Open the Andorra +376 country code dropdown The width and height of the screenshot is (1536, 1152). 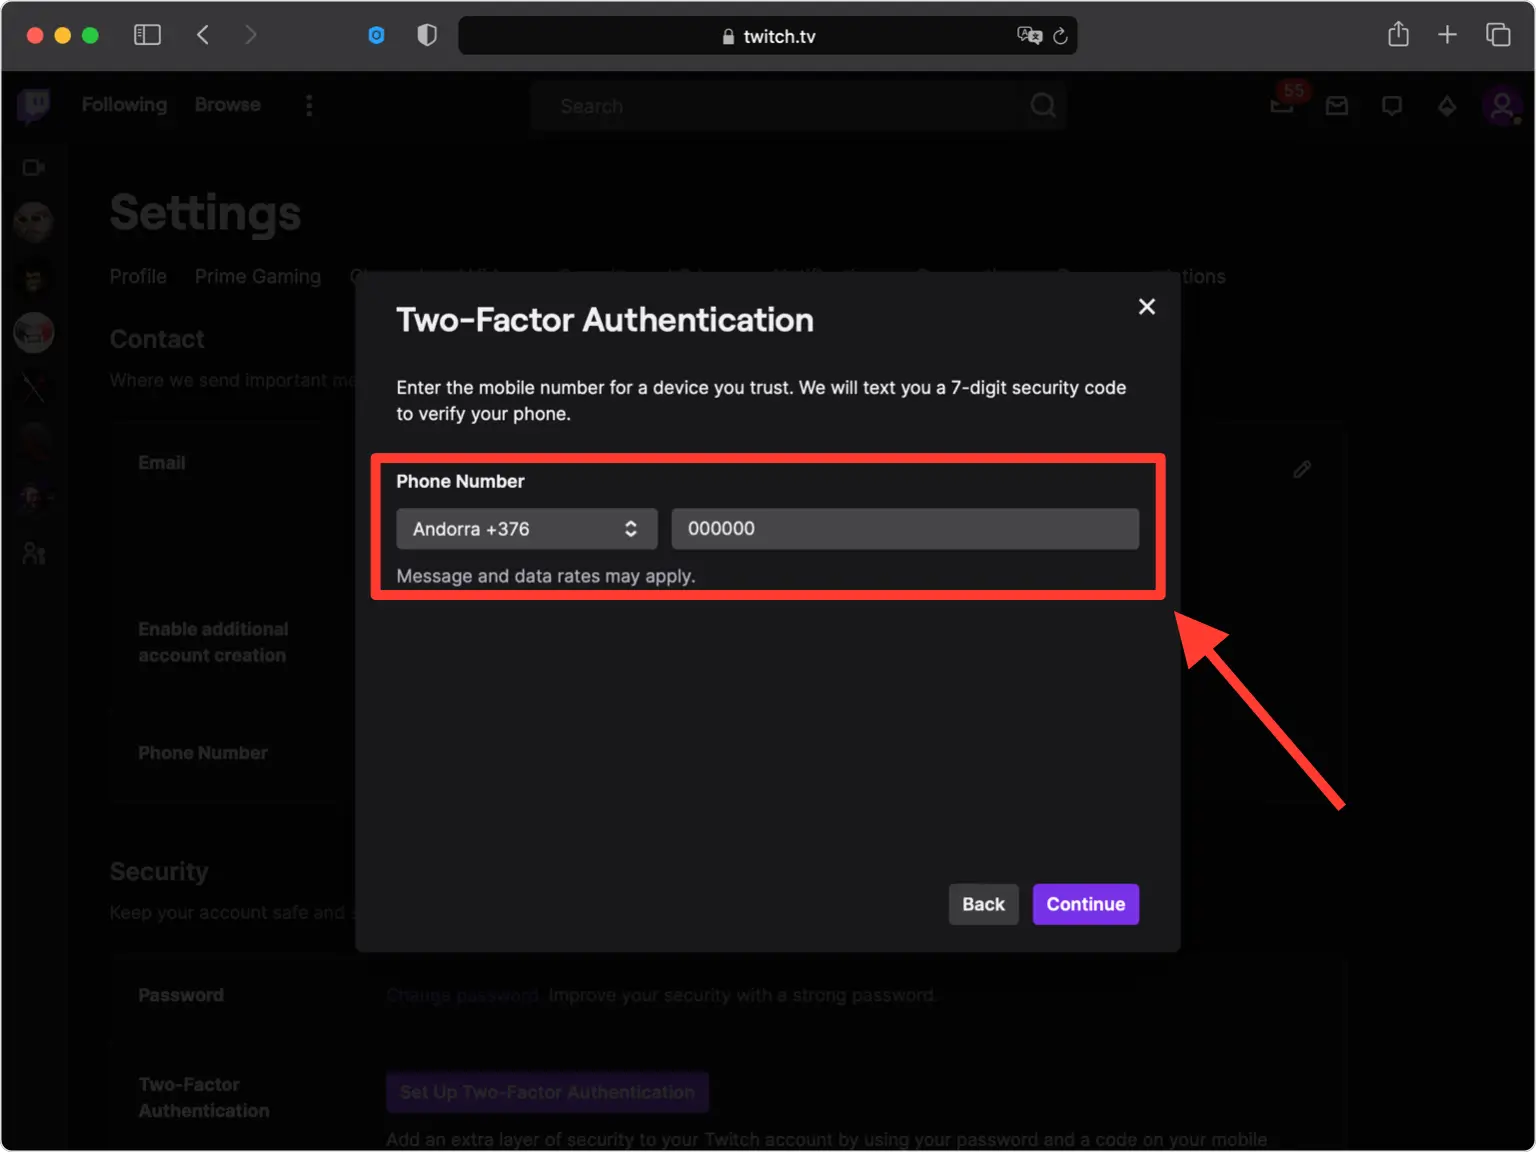point(527,529)
